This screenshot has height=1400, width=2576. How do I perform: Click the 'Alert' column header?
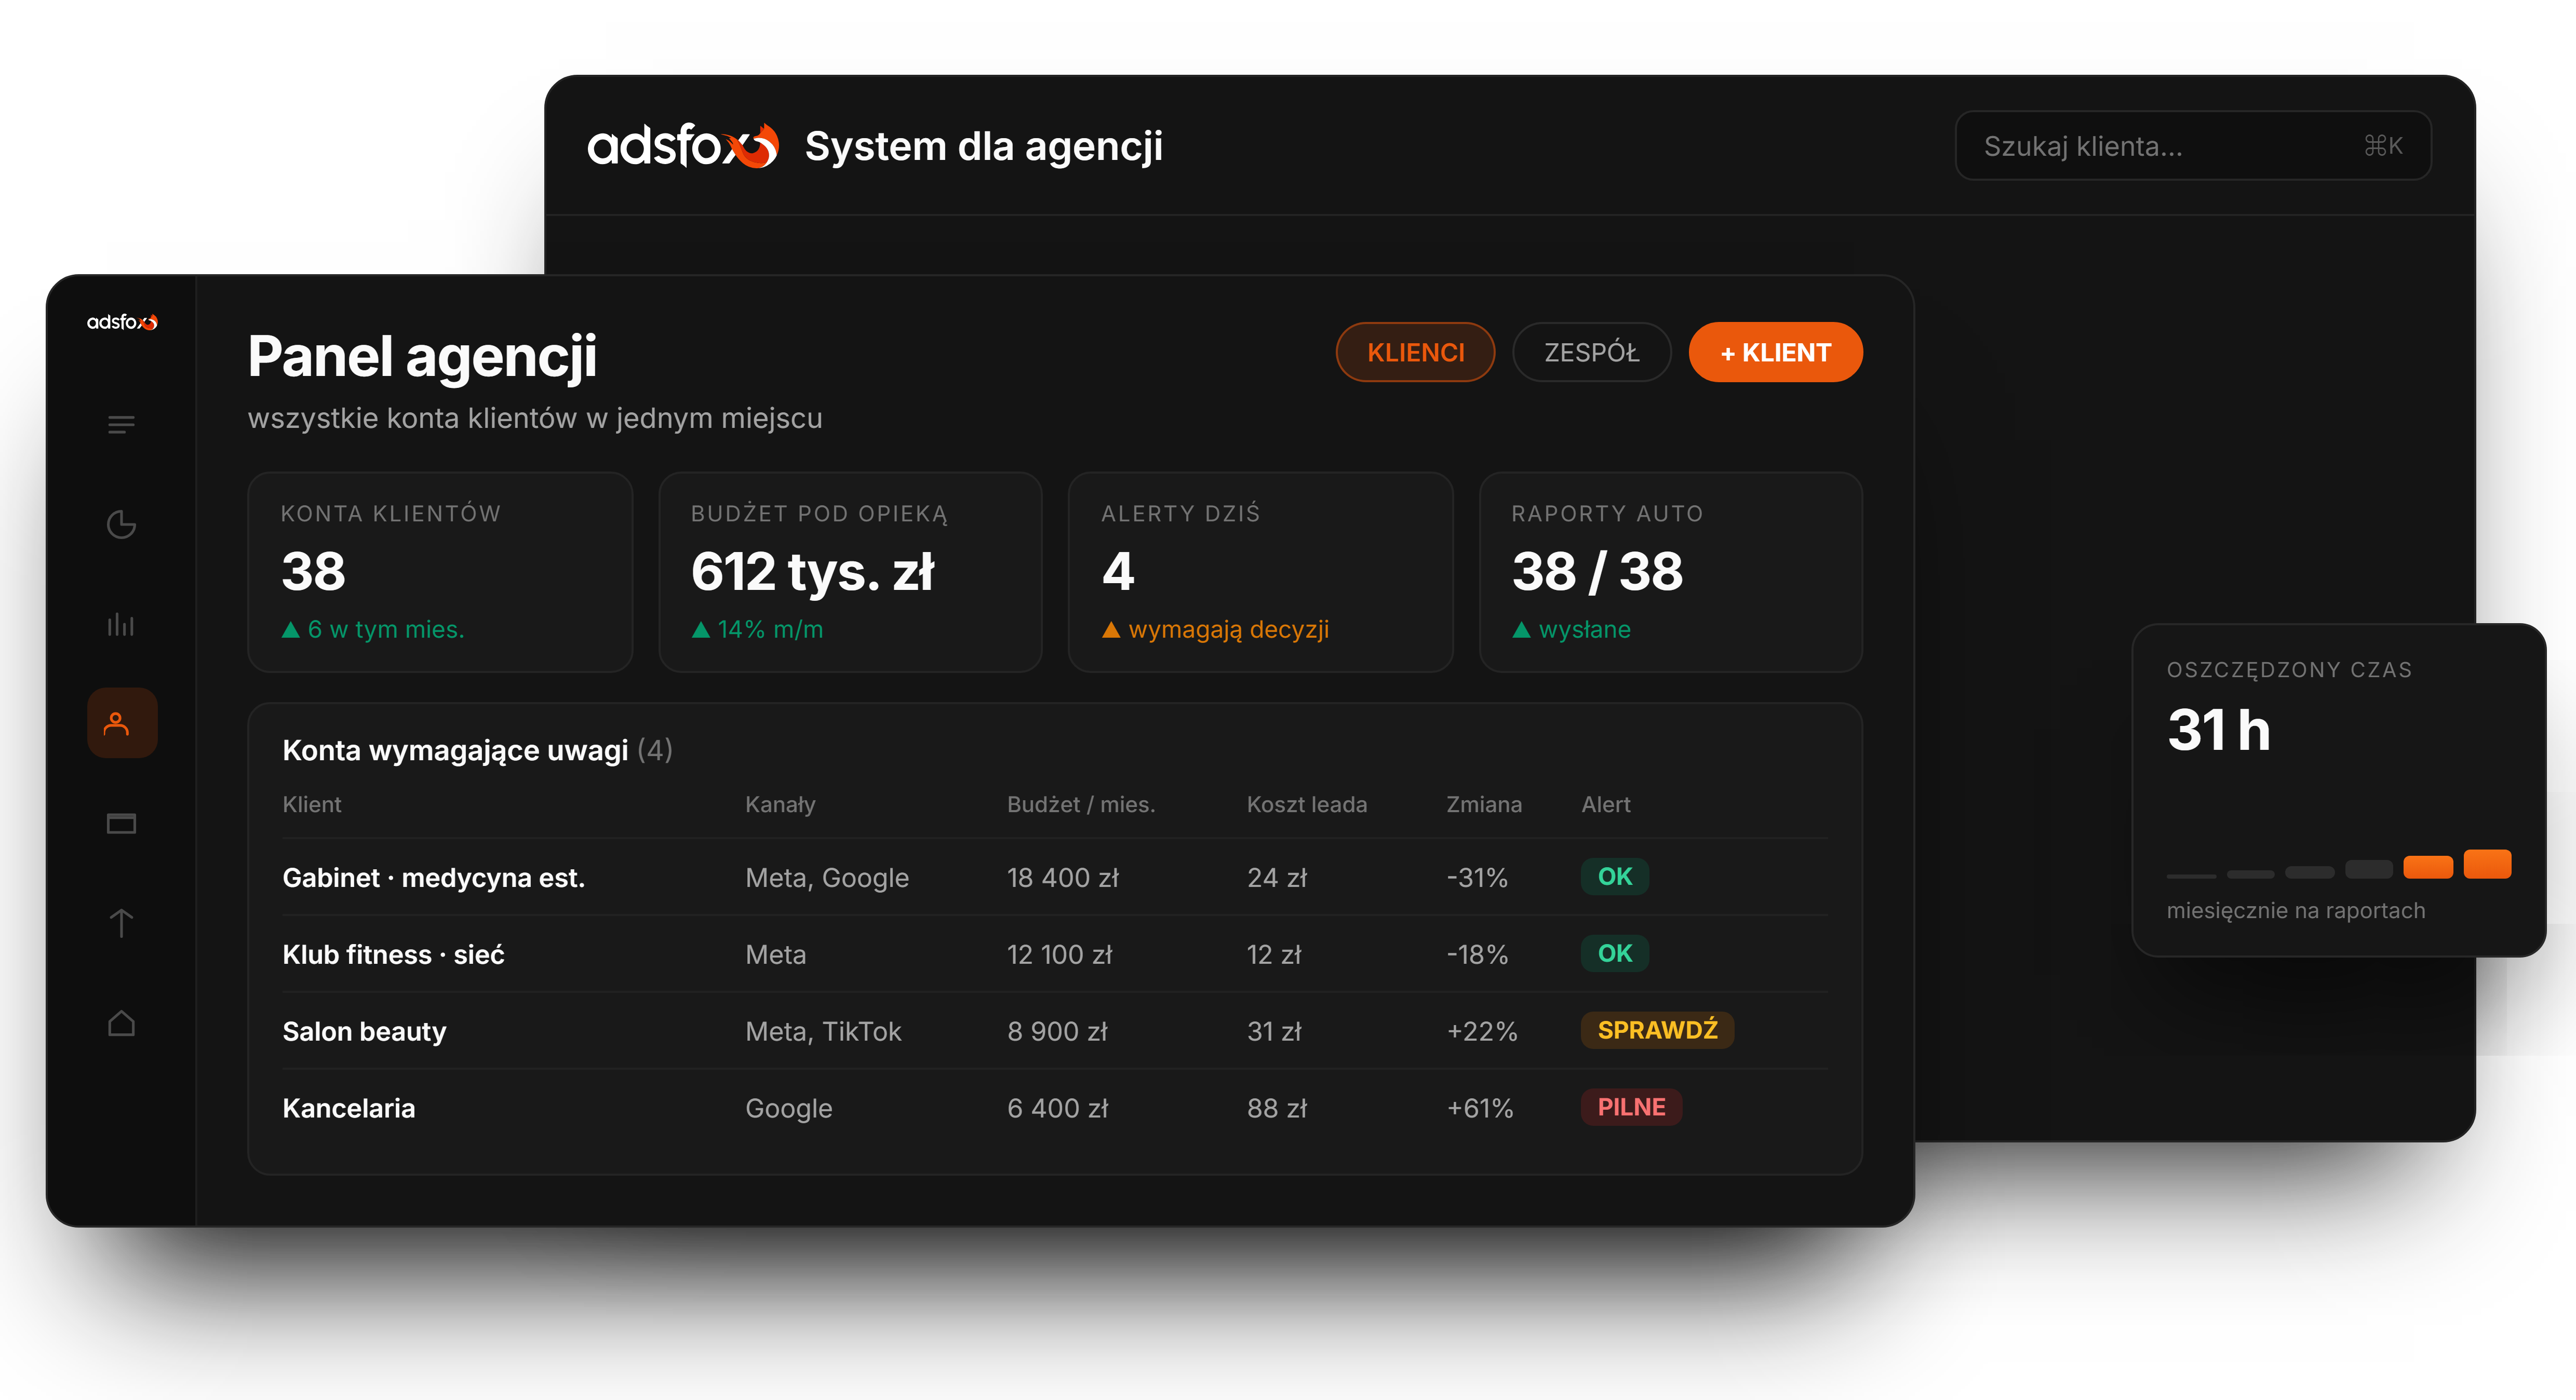(1605, 804)
